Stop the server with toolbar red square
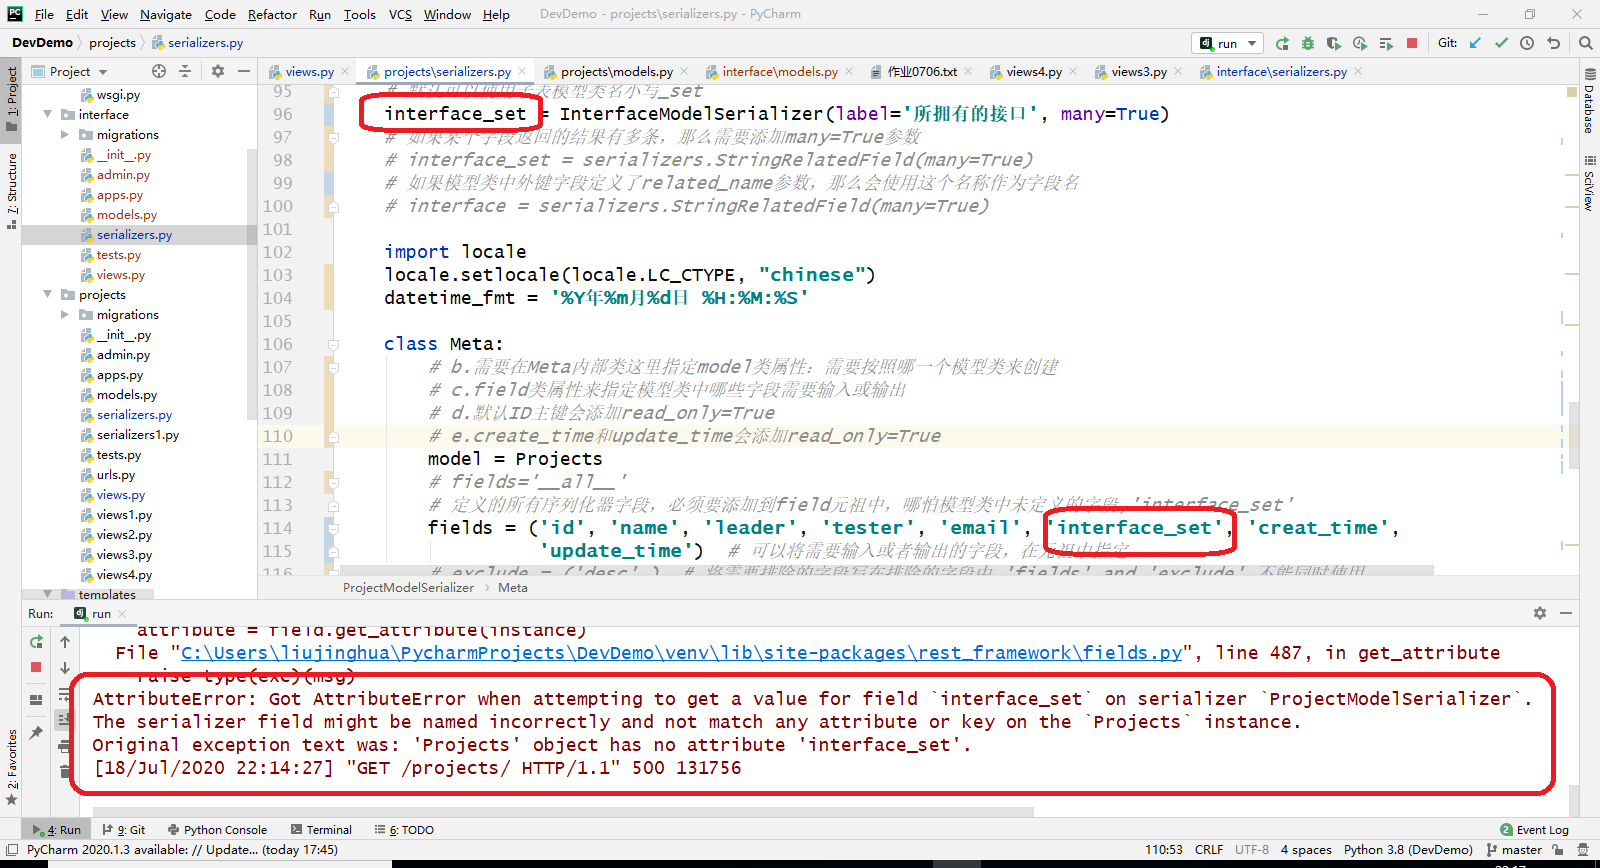The width and height of the screenshot is (1600, 868). tap(1412, 43)
